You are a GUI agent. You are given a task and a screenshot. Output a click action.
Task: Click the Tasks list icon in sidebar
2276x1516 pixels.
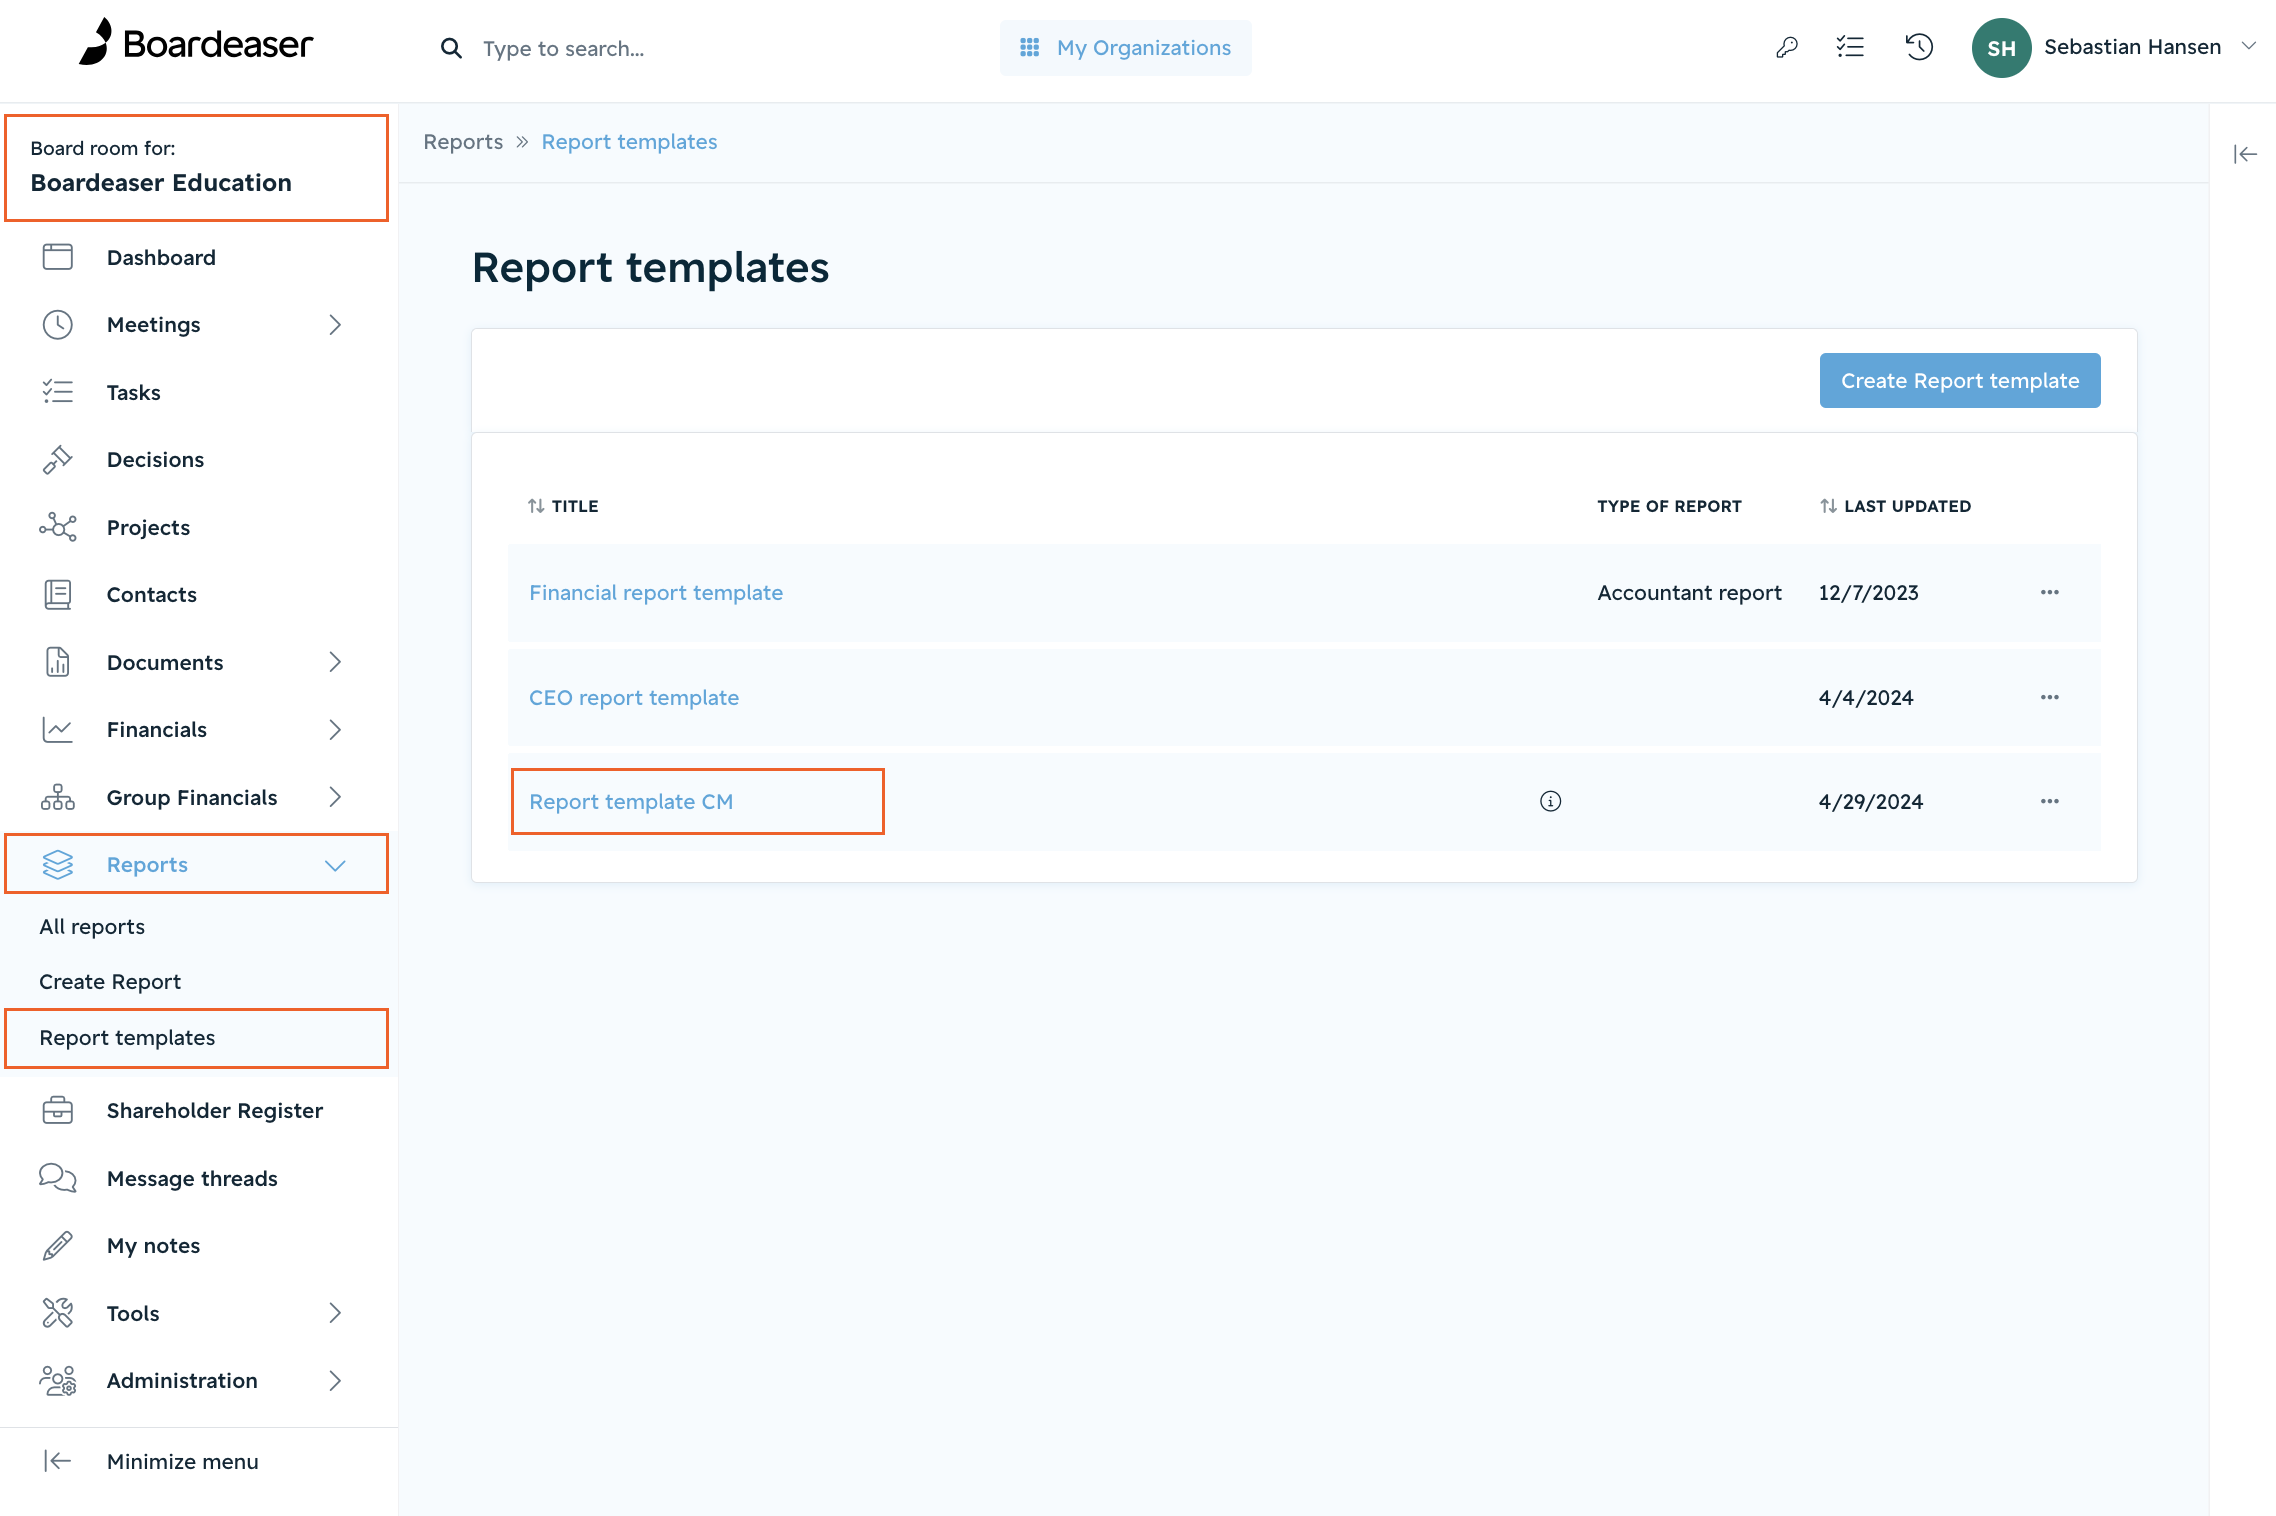58,392
